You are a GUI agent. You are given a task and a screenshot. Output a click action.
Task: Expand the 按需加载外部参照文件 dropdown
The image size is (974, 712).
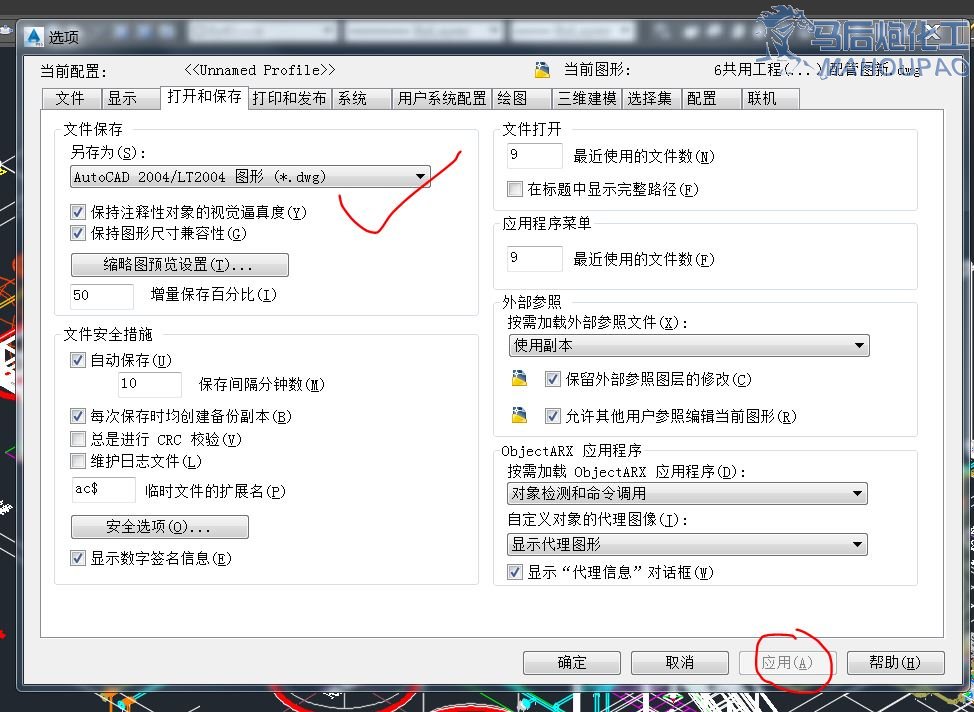coord(688,346)
